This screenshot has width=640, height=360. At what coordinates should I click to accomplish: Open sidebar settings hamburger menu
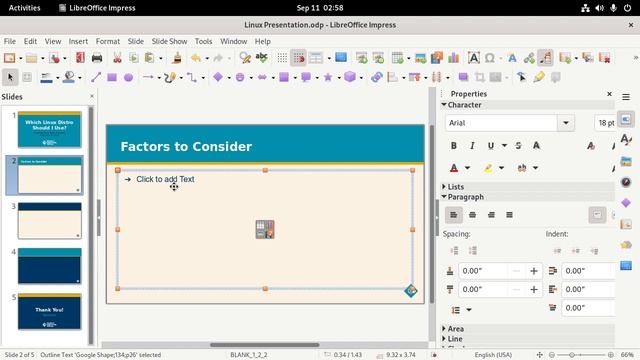click(x=626, y=97)
